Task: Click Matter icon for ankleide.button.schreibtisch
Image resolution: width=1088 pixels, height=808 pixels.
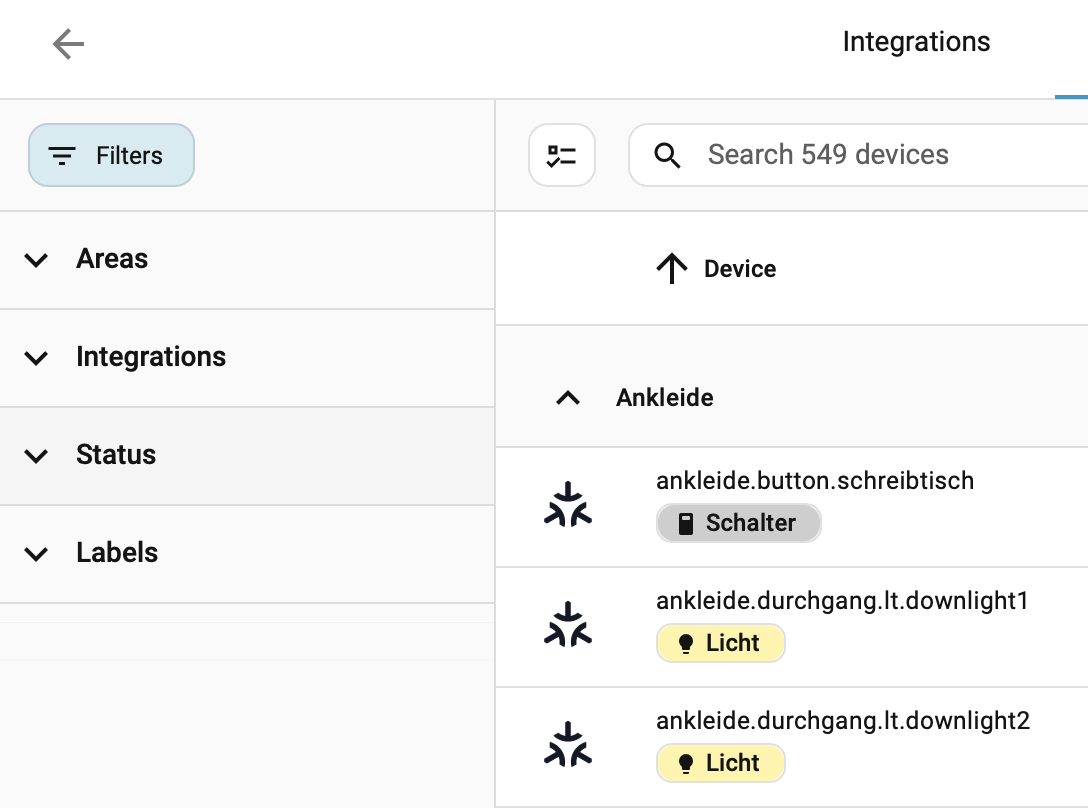Action: 568,506
